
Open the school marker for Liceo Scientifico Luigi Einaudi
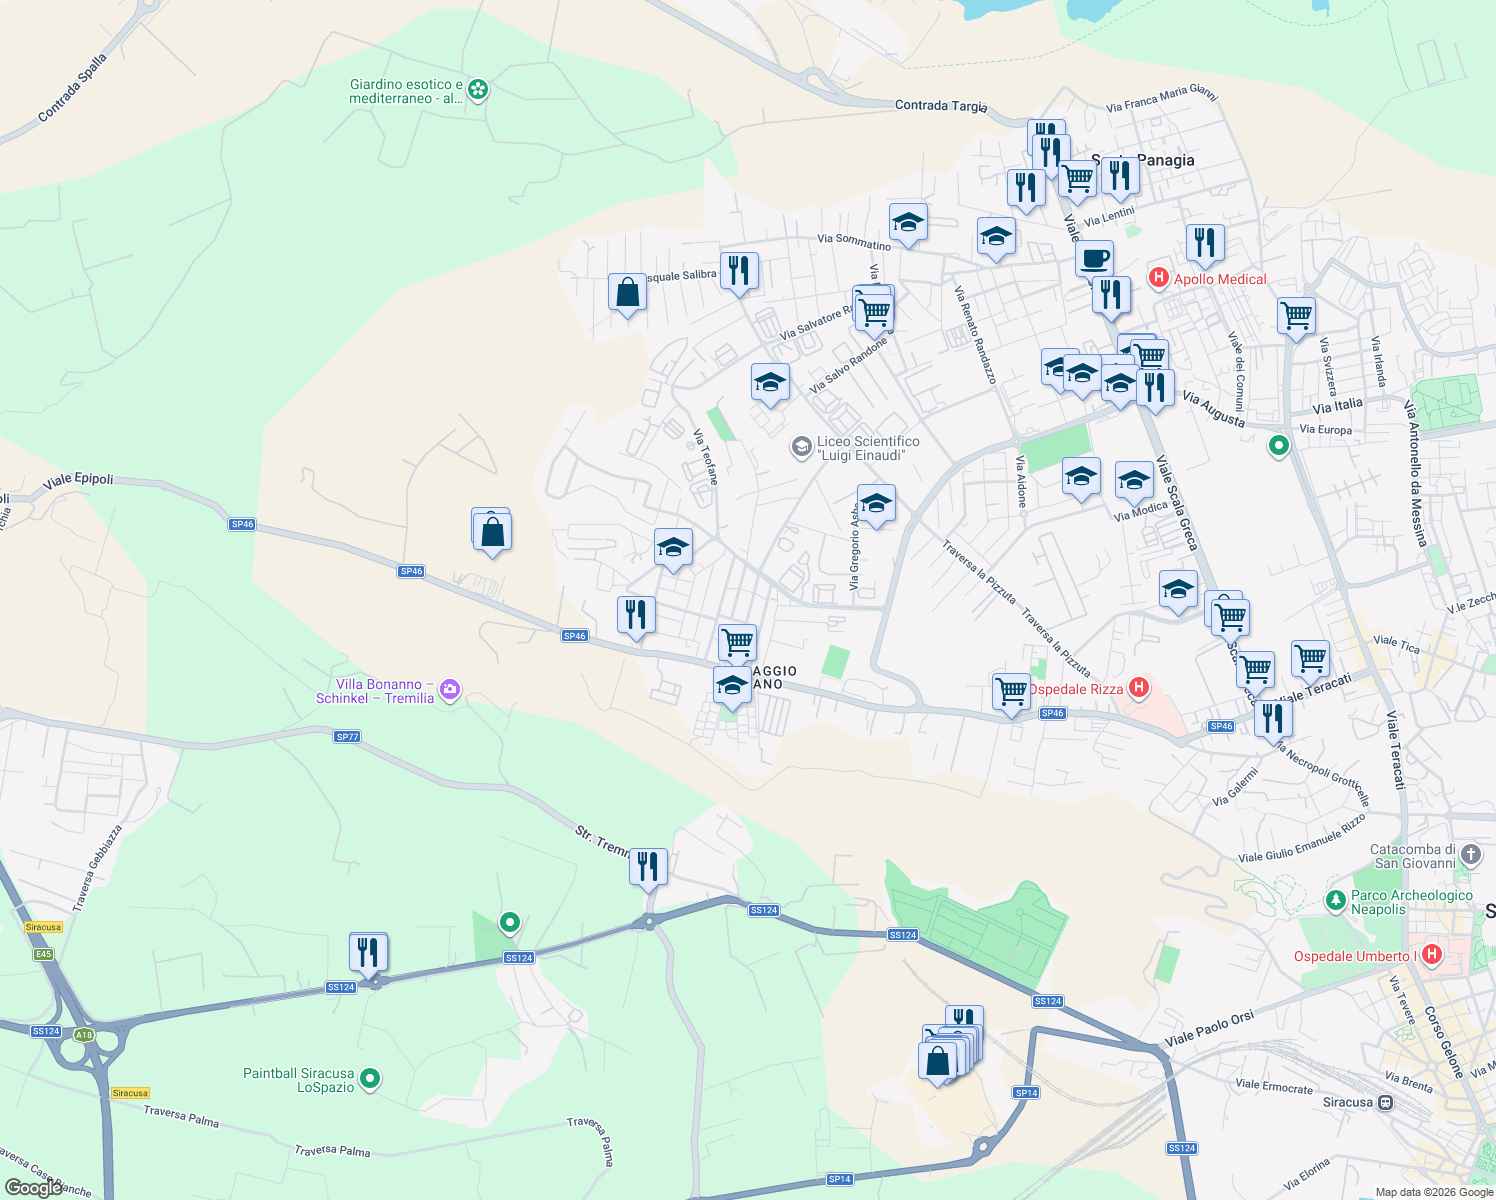(x=801, y=447)
